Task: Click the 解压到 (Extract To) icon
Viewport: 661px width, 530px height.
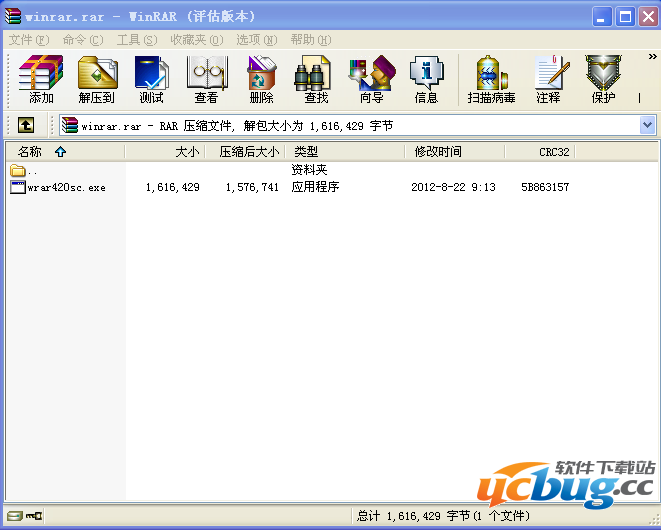Action: click(97, 79)
